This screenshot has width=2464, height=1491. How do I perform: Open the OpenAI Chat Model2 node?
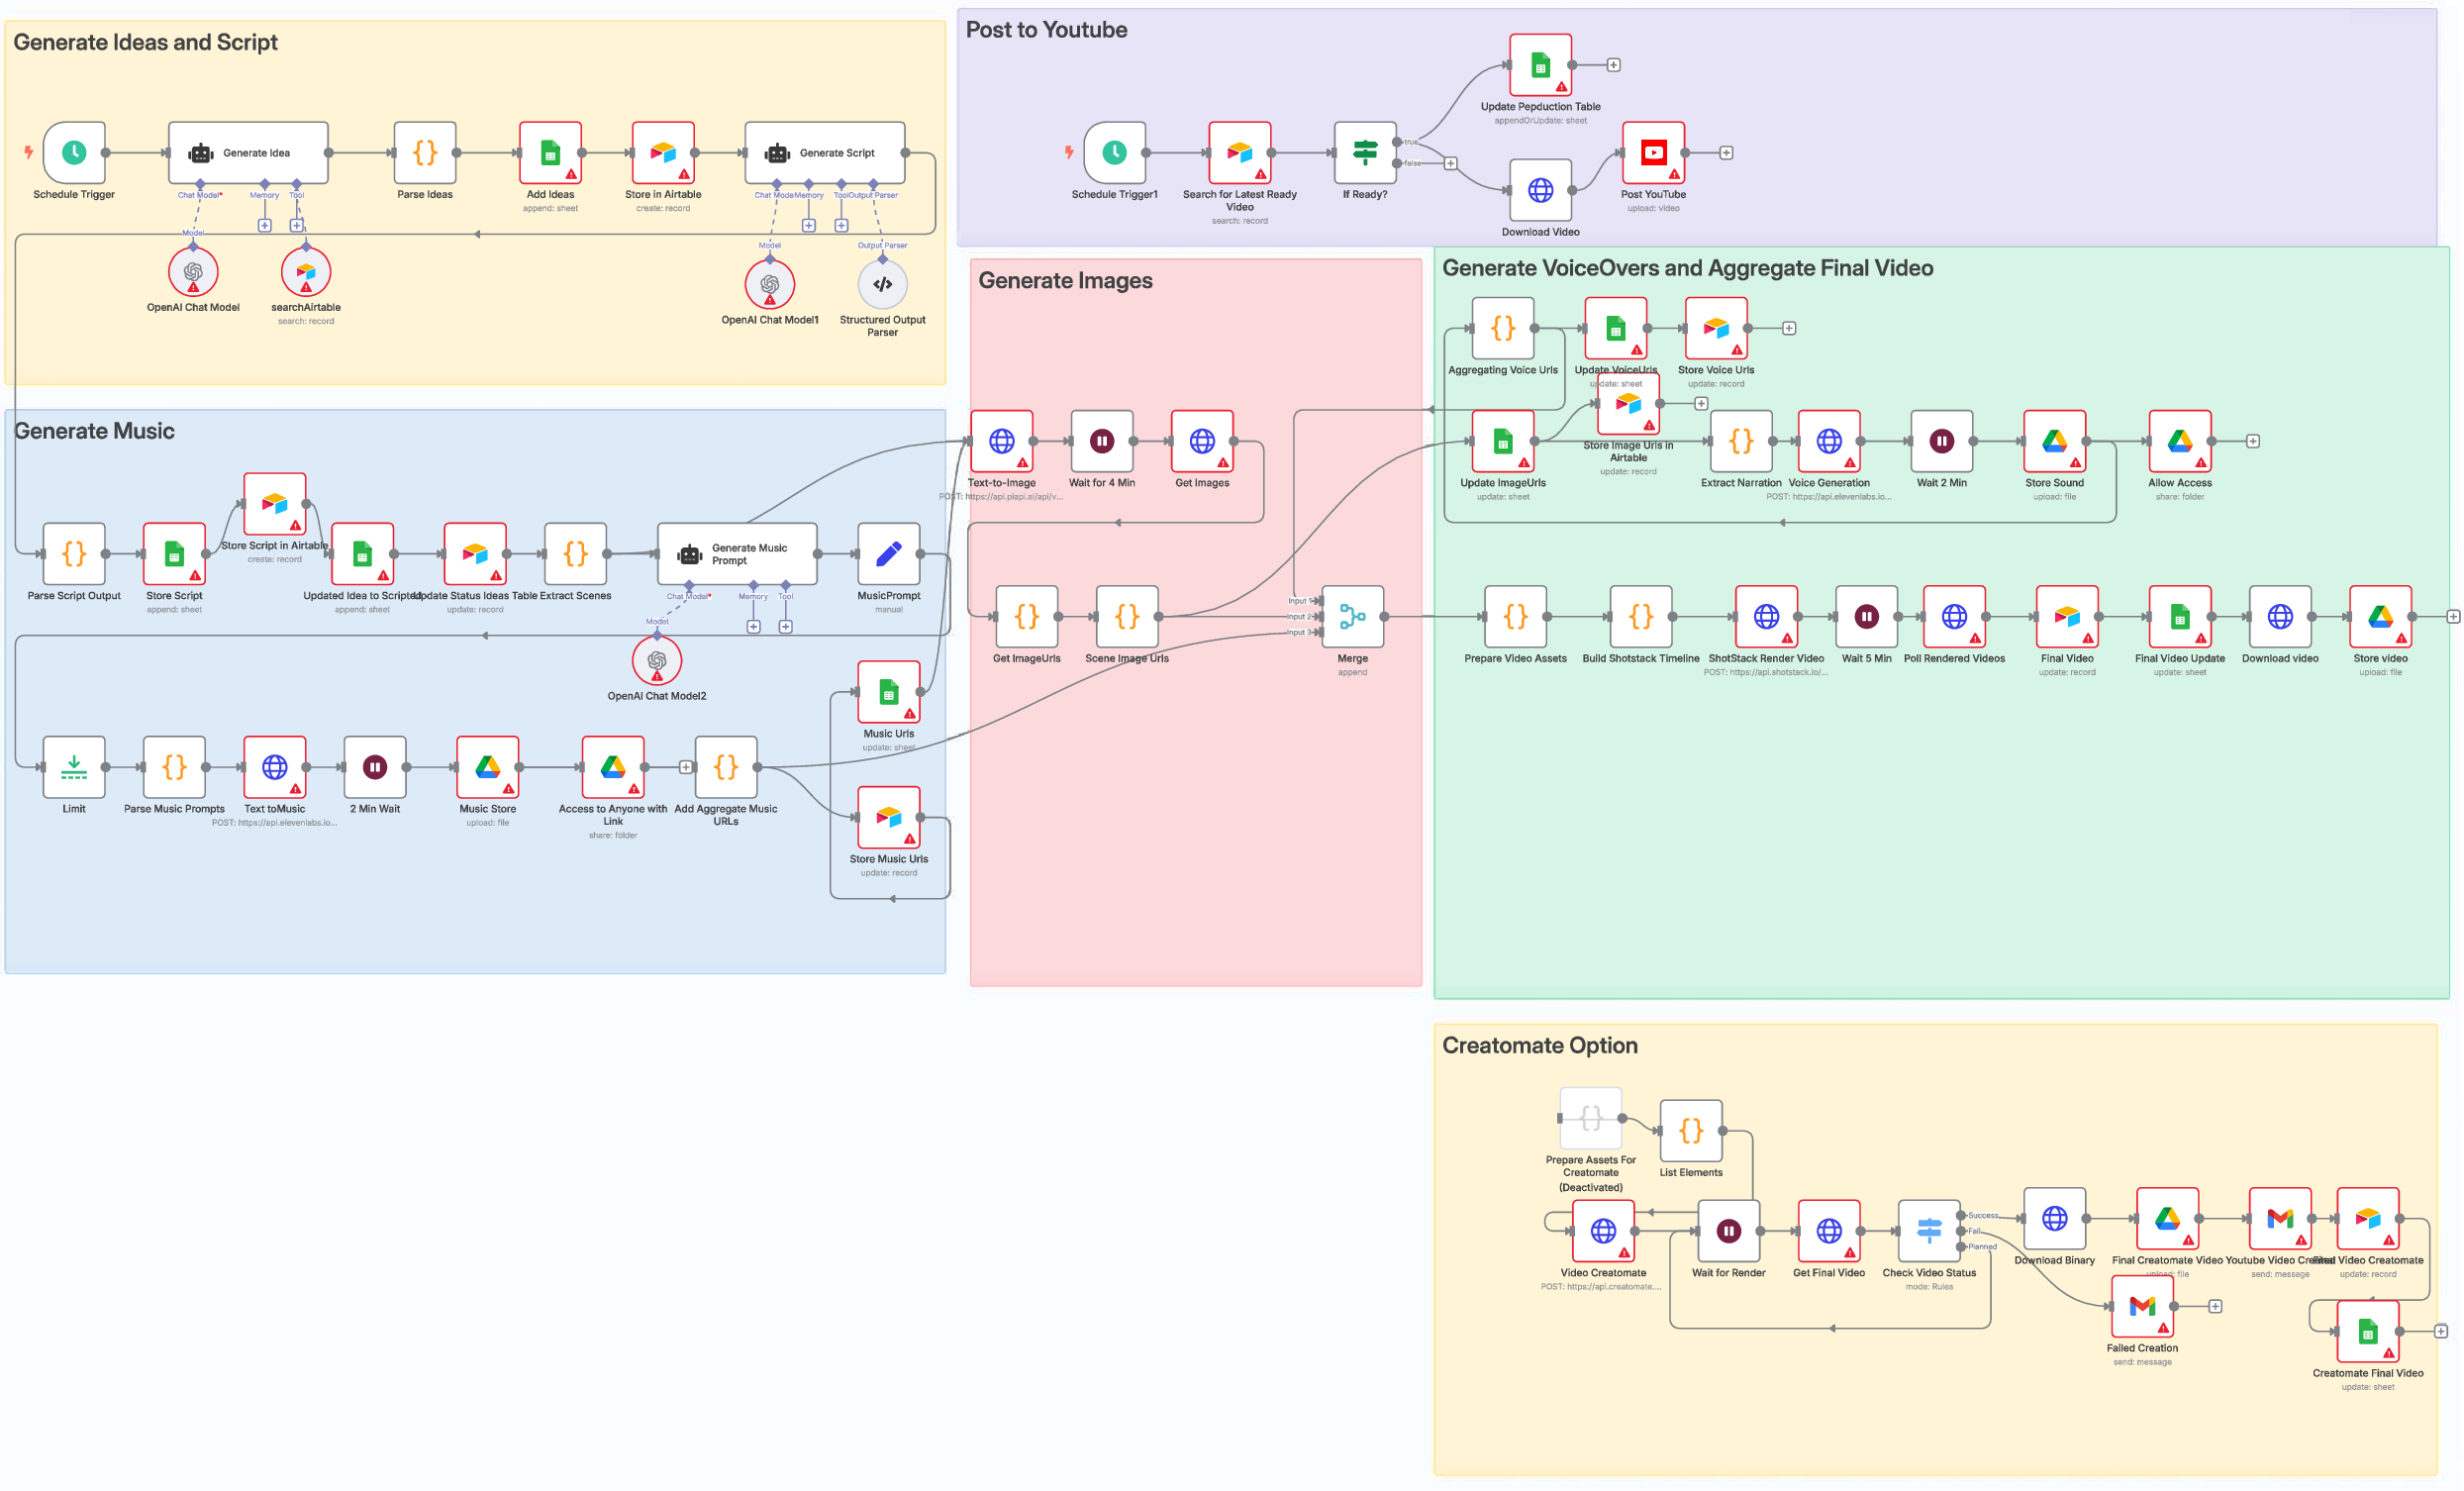click(x=657, y=660)
